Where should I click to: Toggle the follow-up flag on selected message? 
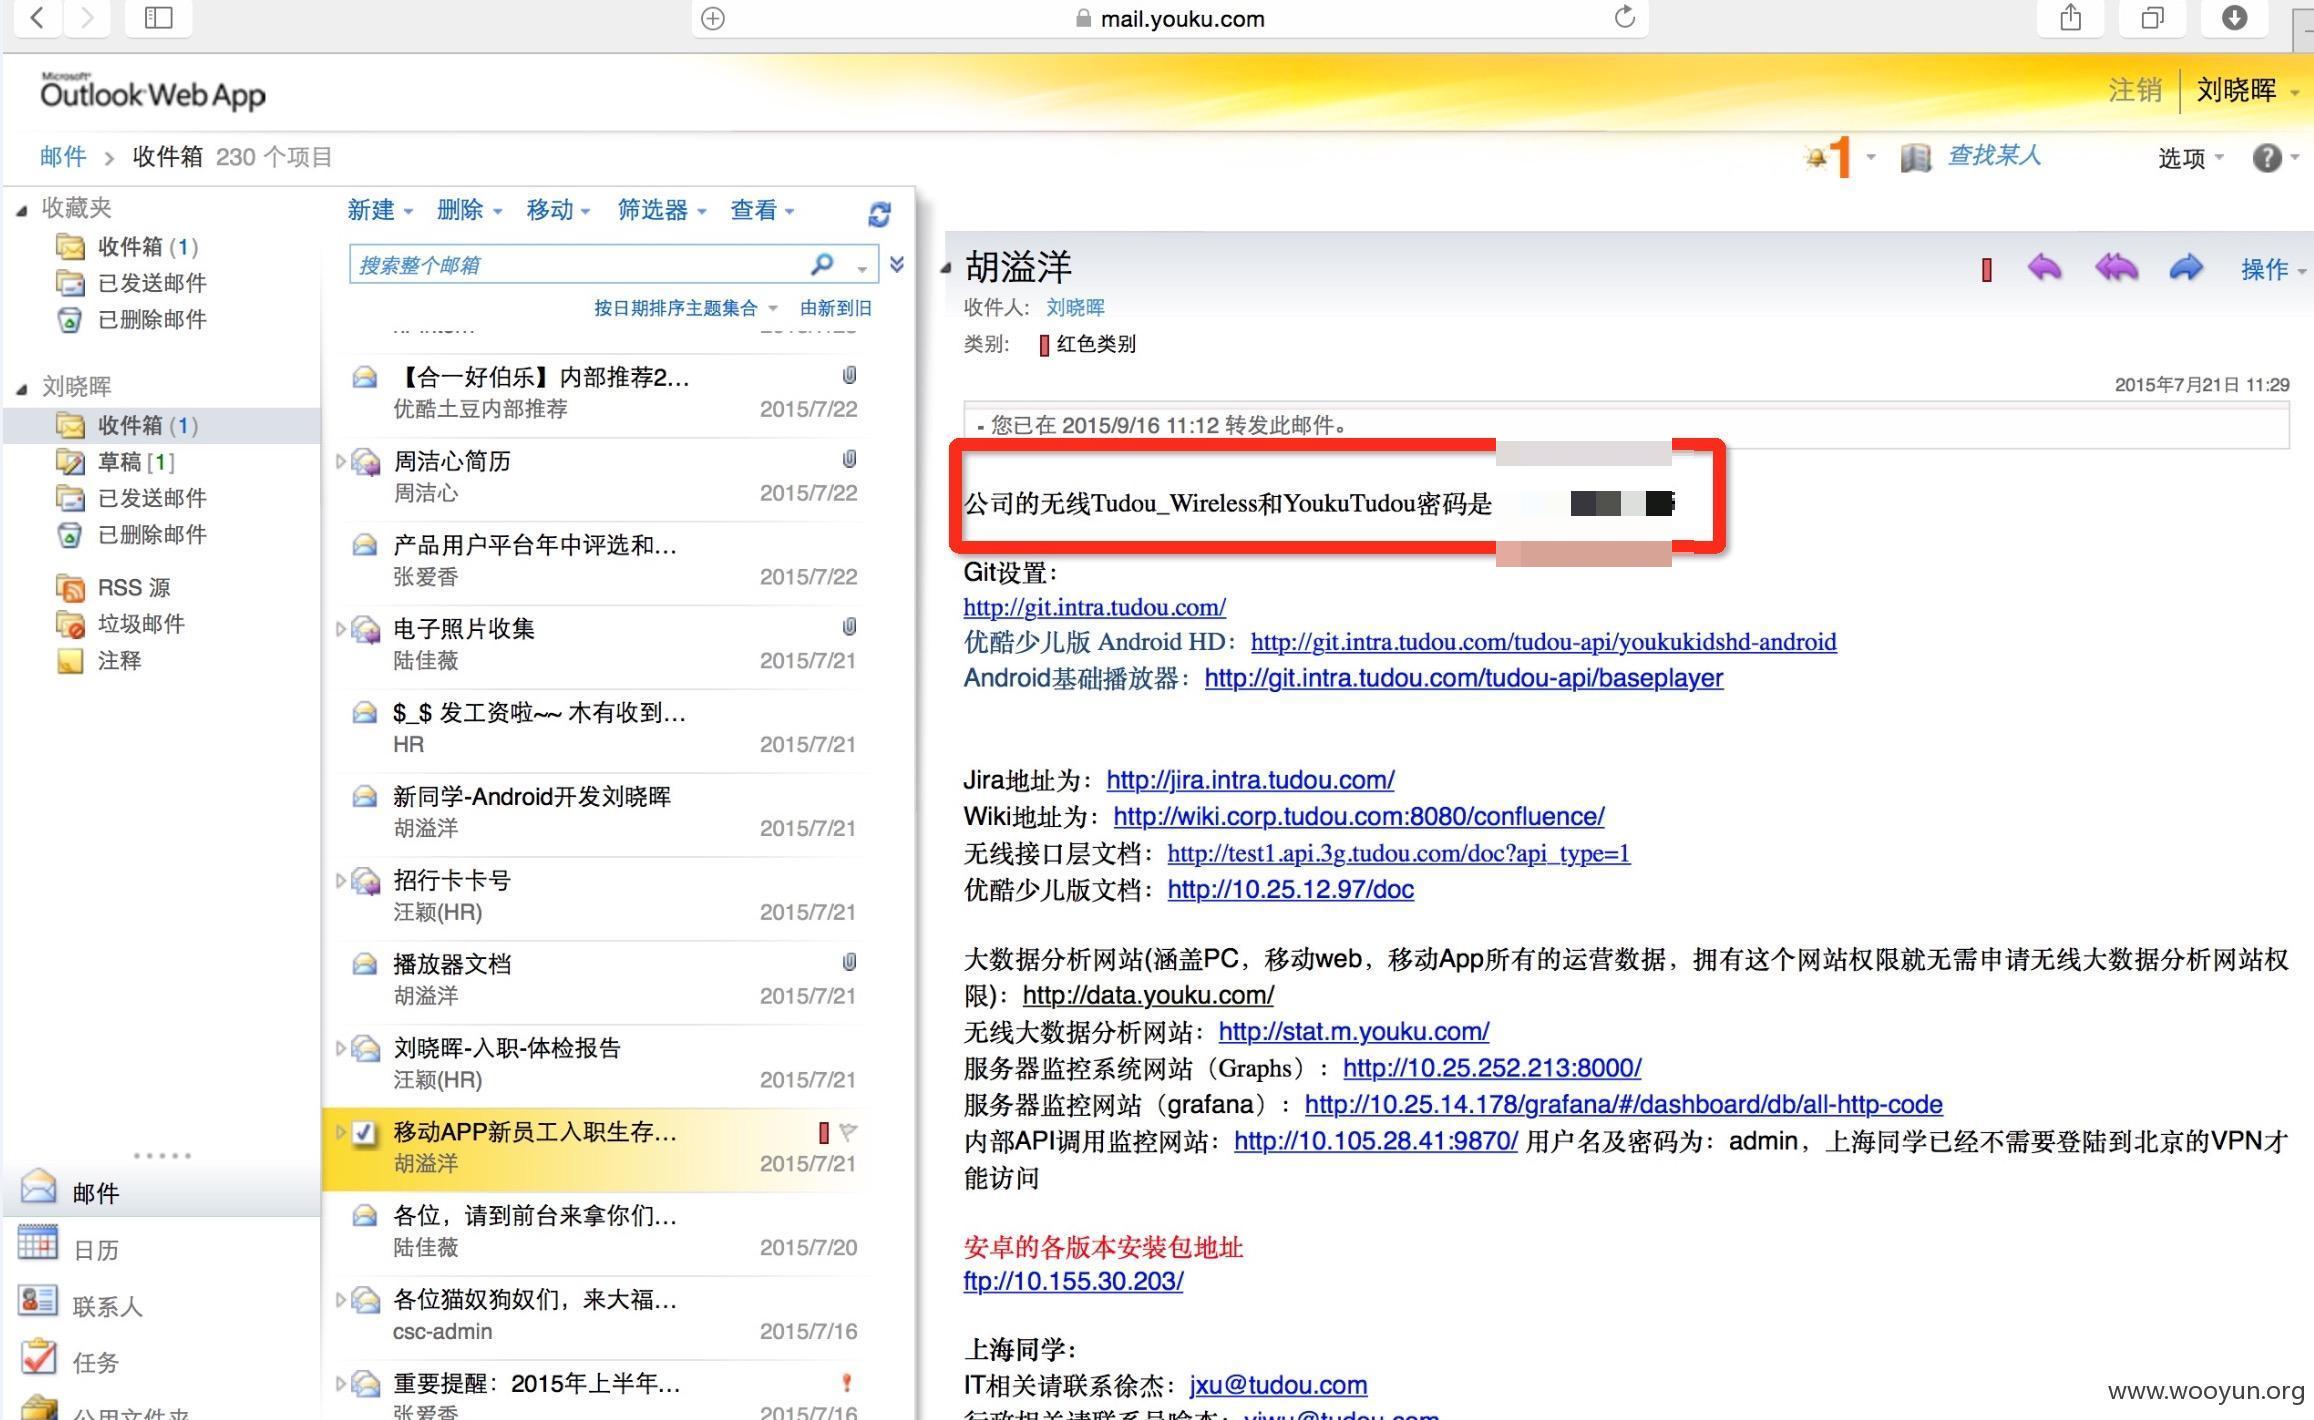(x=848, y=1132)
